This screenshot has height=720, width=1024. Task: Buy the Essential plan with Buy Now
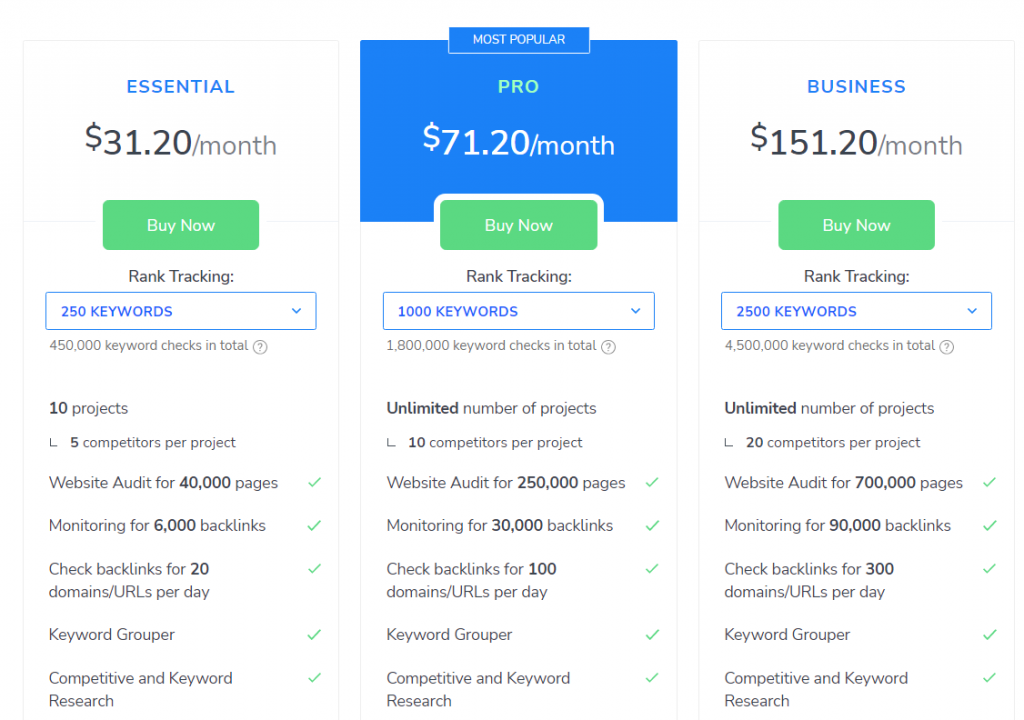[x=181, y=225]
